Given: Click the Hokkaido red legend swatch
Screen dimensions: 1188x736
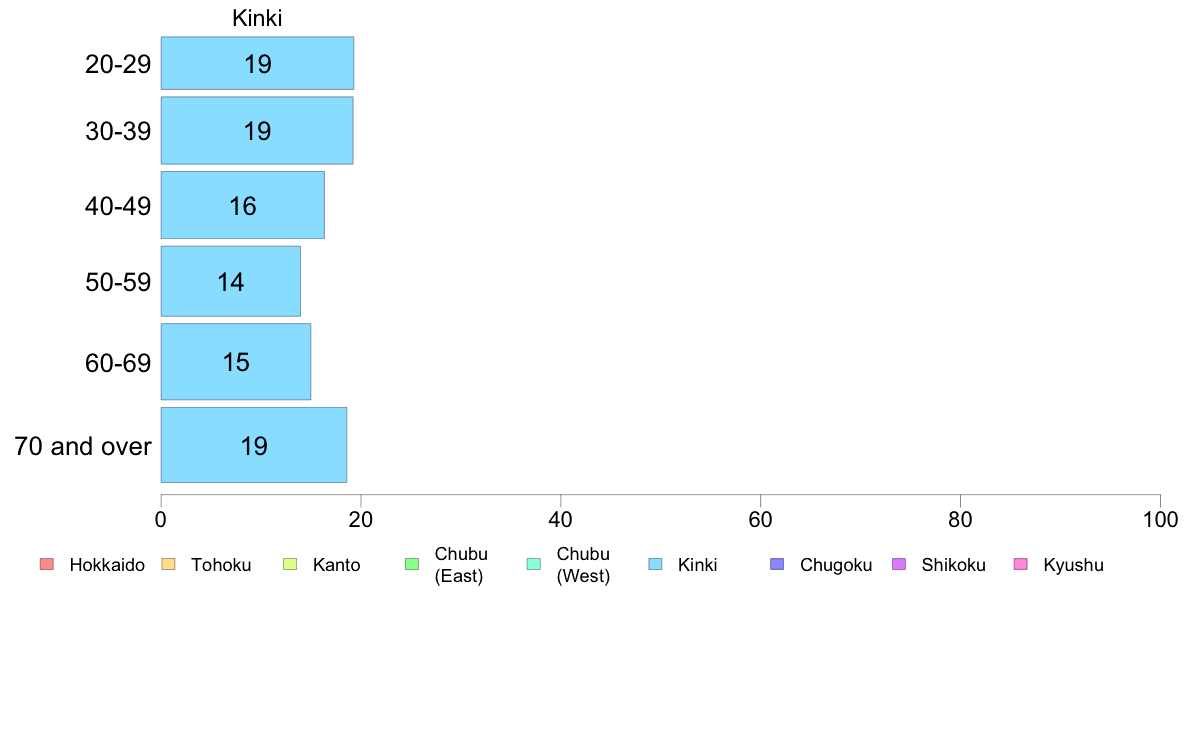Looking at the screenshot, I should [47, 564].
